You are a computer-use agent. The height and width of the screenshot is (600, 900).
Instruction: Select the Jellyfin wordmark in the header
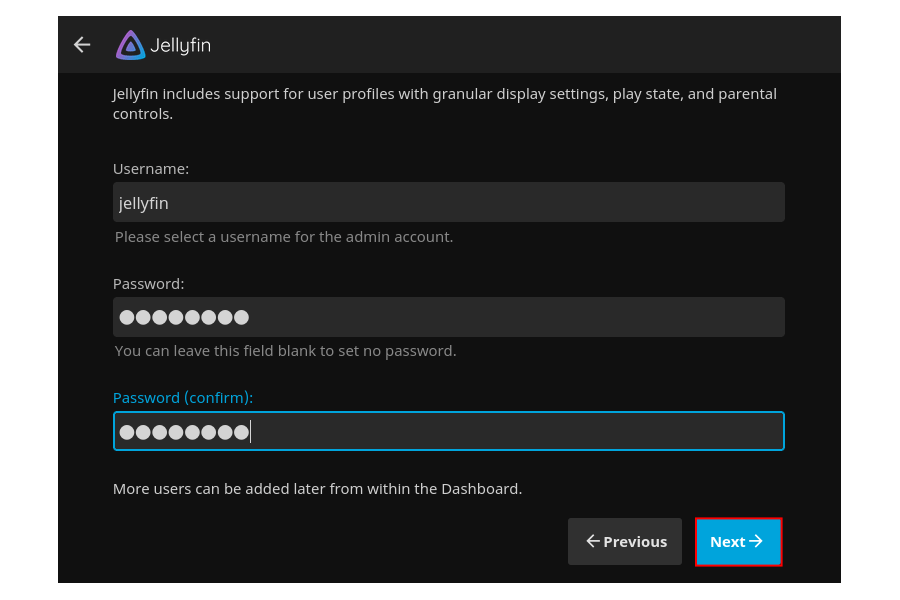[x=180, y=45]
